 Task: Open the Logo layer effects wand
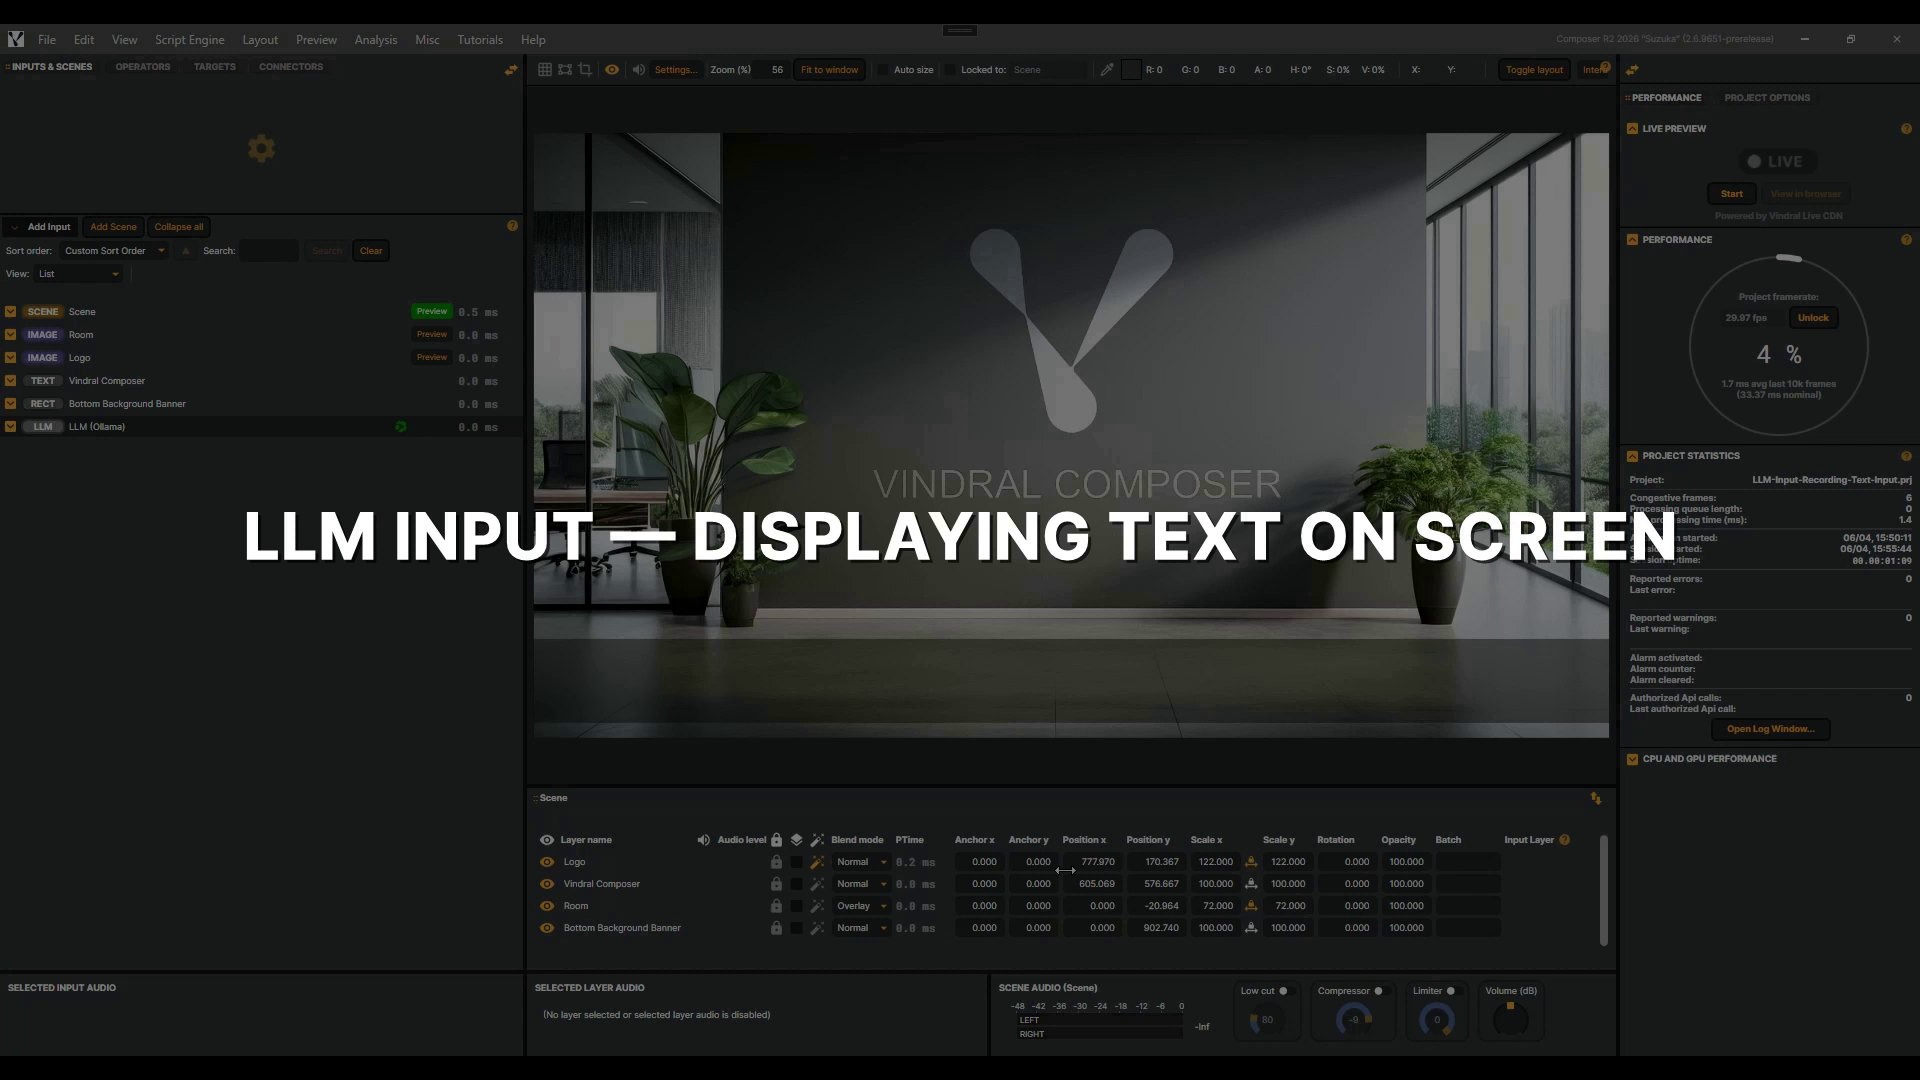pyautogui.click(x=817, y=862)
